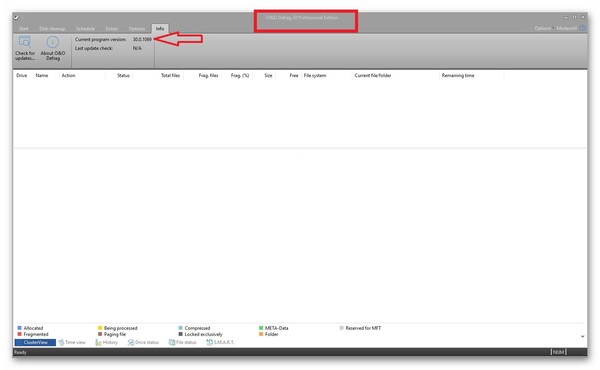This screenshot has width=600, height=370.
Task: Click the Reserved for MFT swatch
Action: click(342, 328)
